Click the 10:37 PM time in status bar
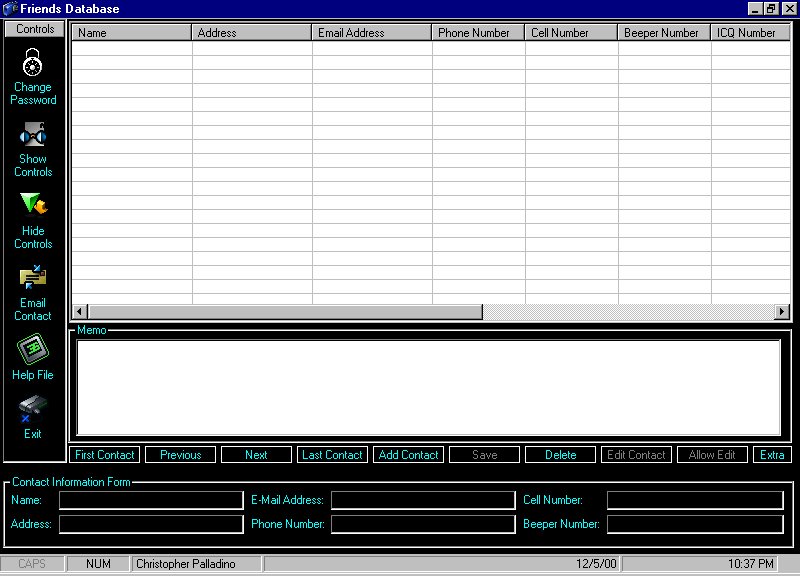 (751, 564)
